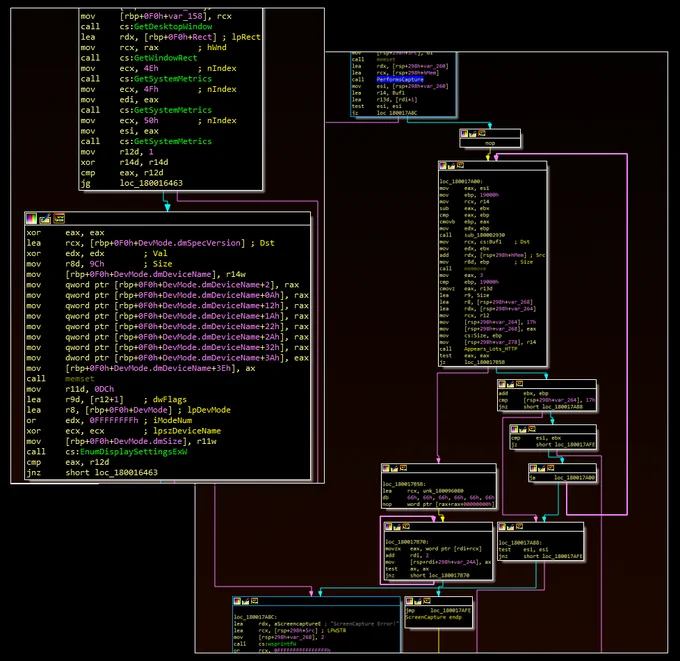Open color picker on the nop node

point(464,134)
